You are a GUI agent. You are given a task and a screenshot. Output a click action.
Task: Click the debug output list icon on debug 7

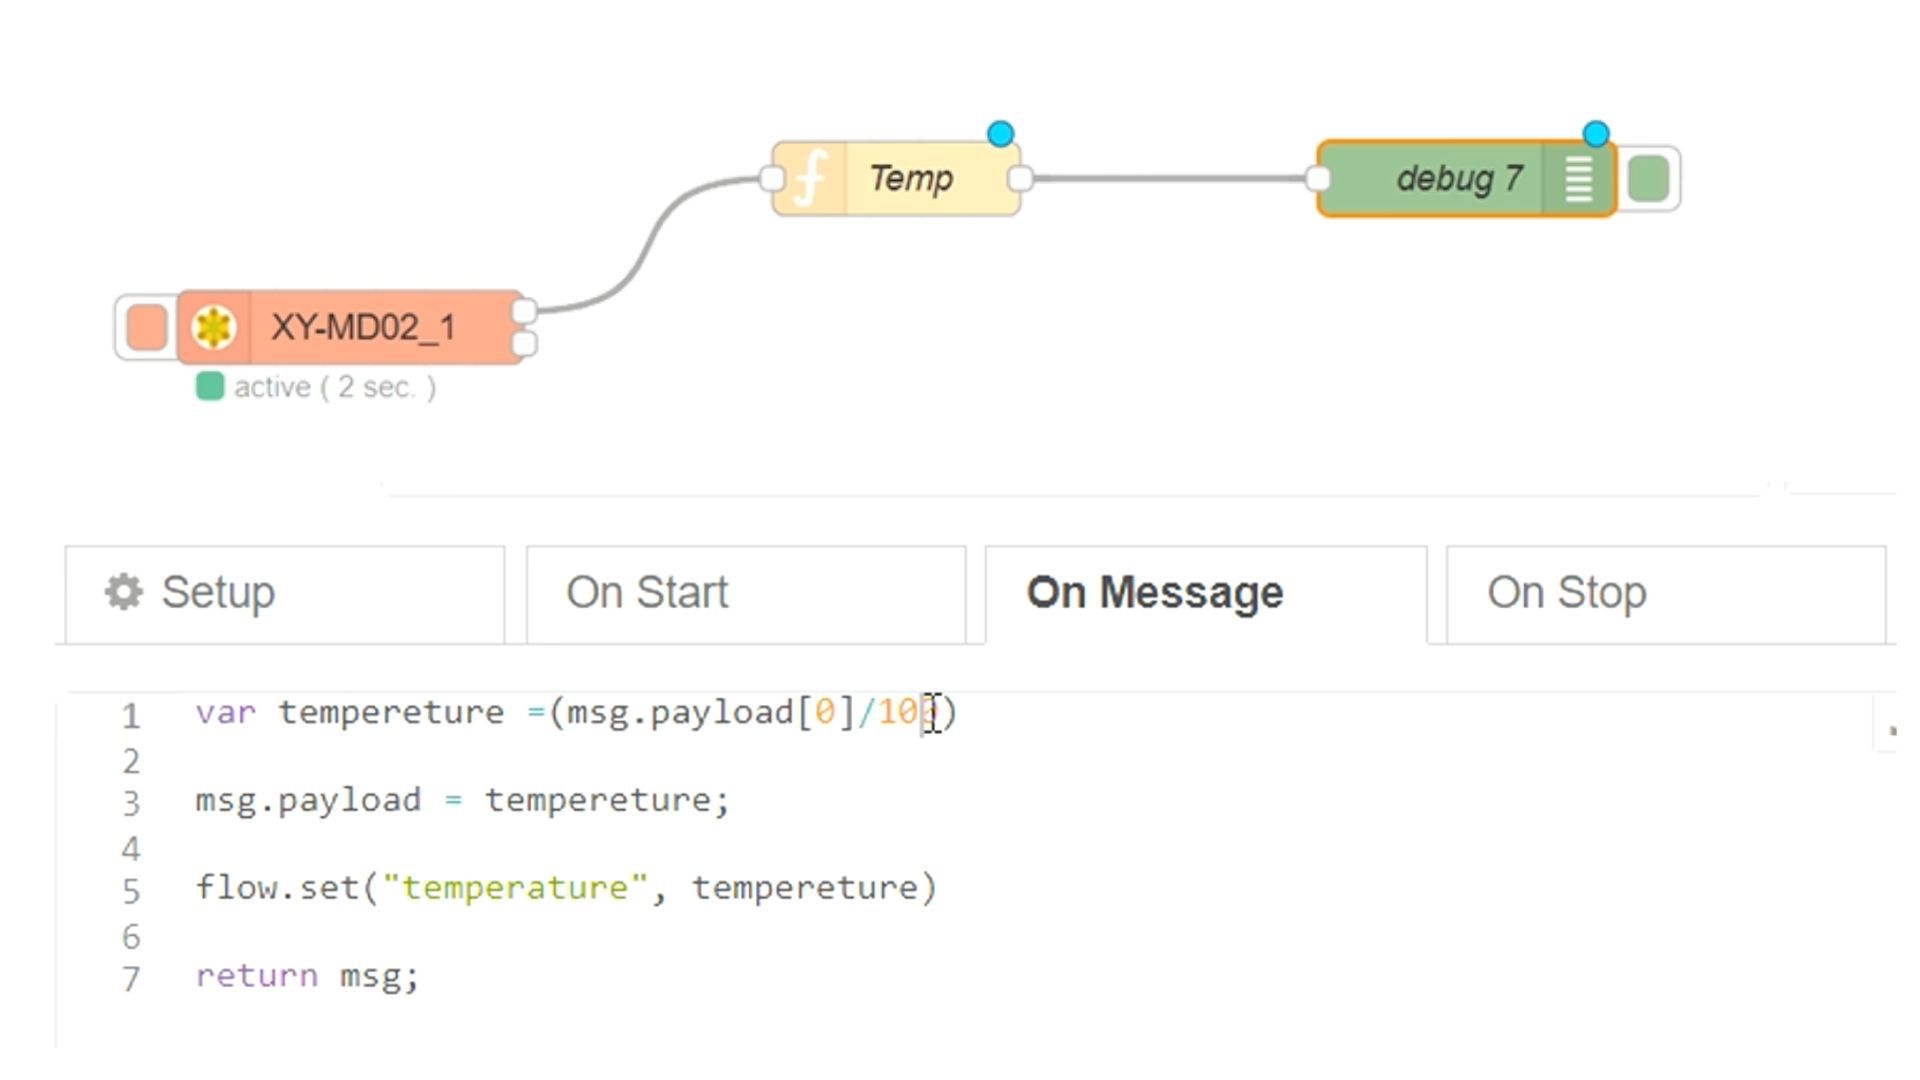(x=1578, y=178)
